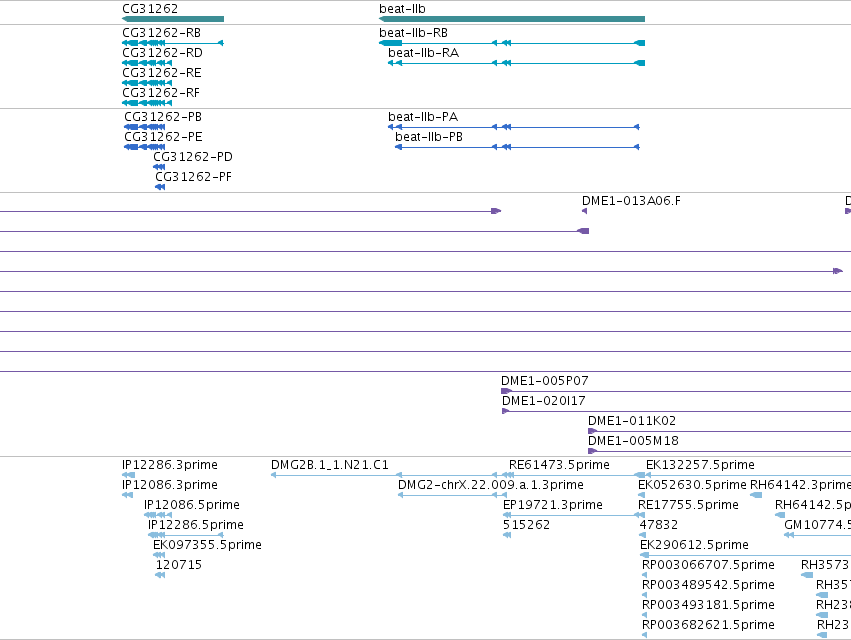Select the beat-IIb-PA protein label
The image size is (851, 640).
pos(423,117)
